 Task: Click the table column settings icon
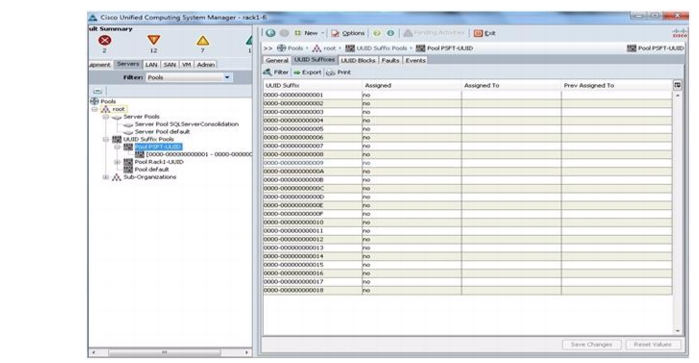pyautogui.click(x=678, y=85)
